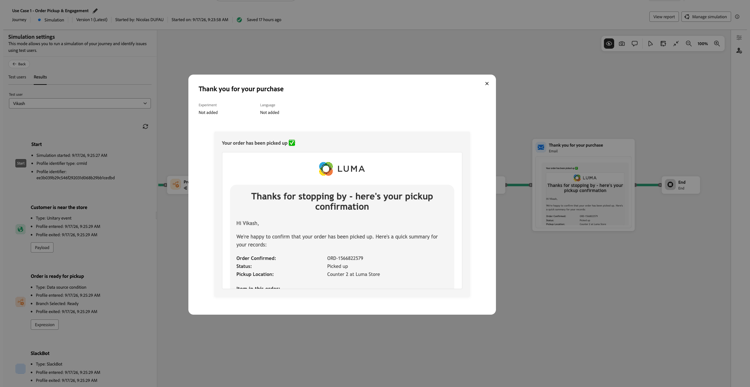750x387 pixels.
Task: Click the Simulation status label in header
Action: pyautogui.click(x=54, y=20)
